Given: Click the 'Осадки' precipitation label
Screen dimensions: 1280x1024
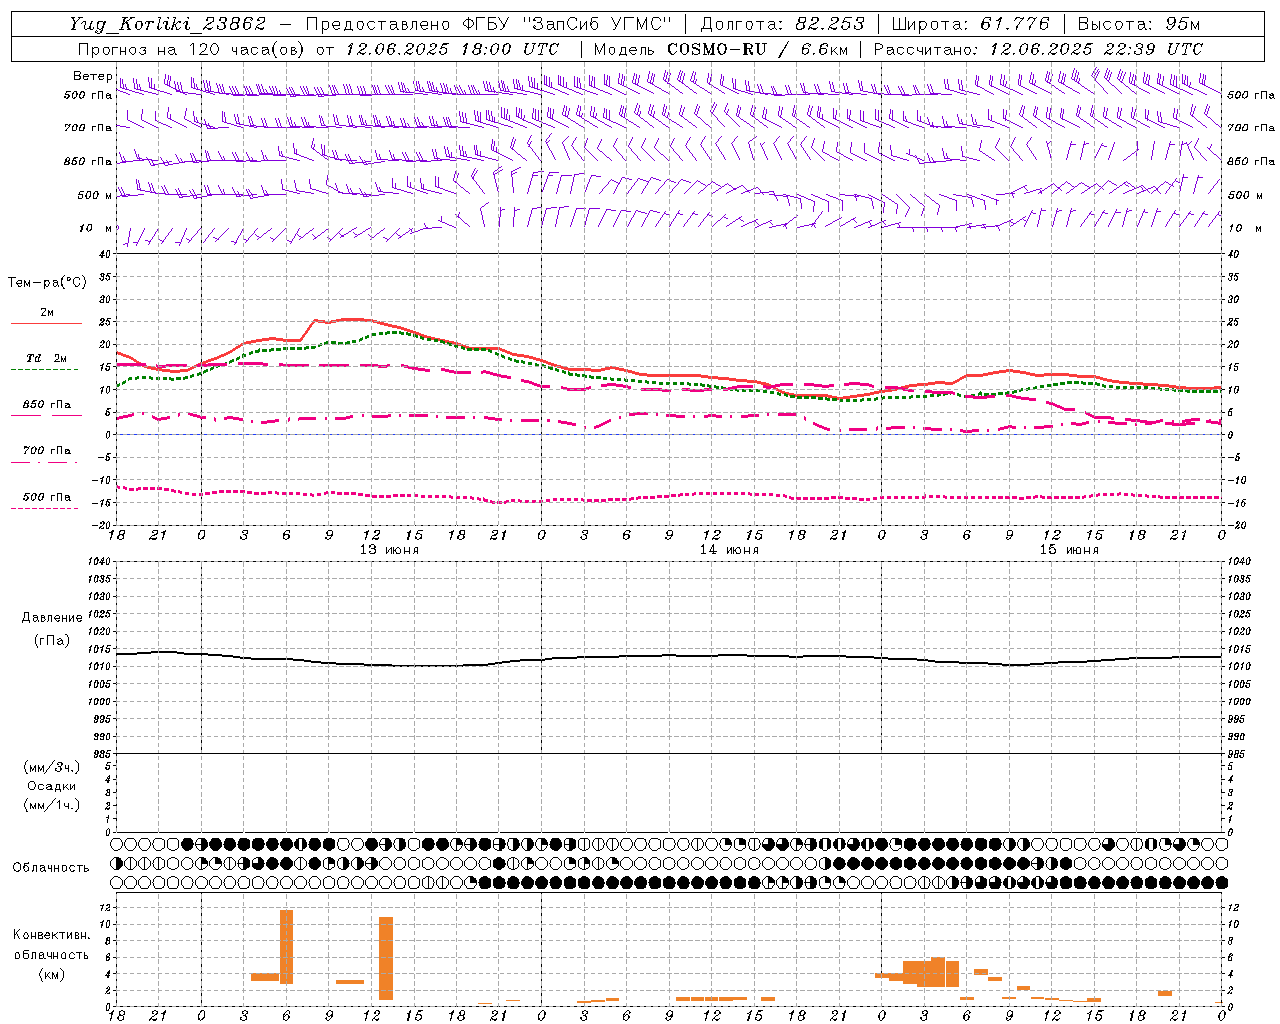Looking at the screenshot, I should pos(51,786).
